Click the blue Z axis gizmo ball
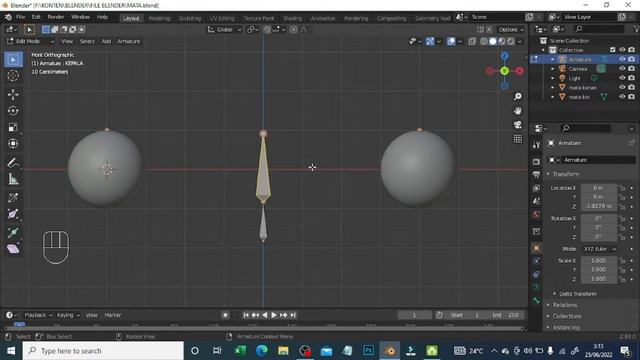This screenshot has width=640, height=360. coord(505,56)
